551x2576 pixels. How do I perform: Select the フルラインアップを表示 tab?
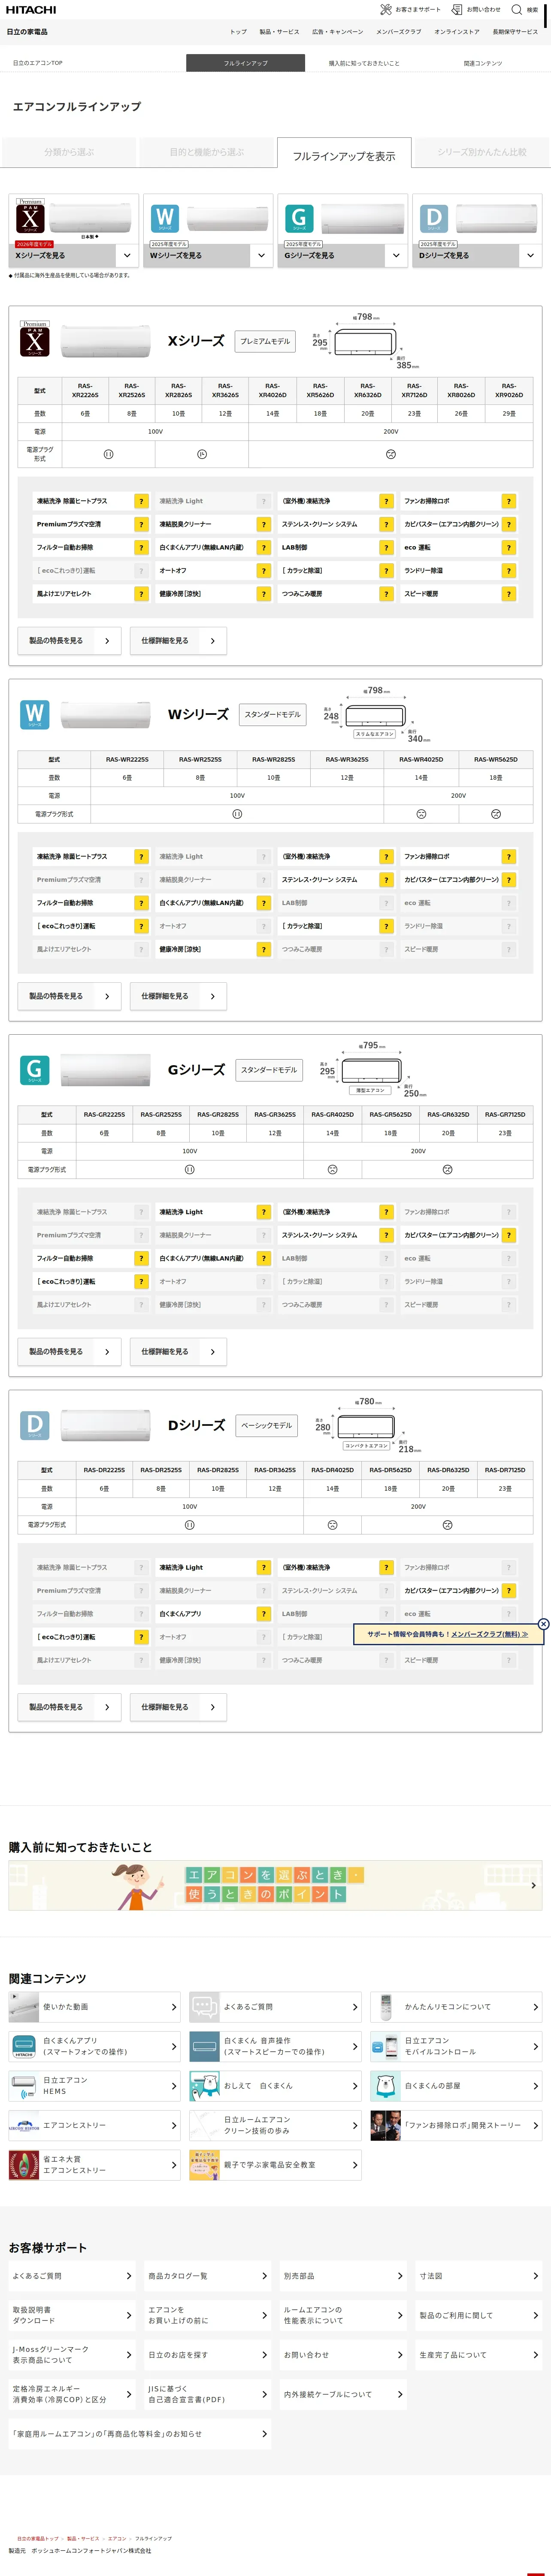click(x=344, y=153)
